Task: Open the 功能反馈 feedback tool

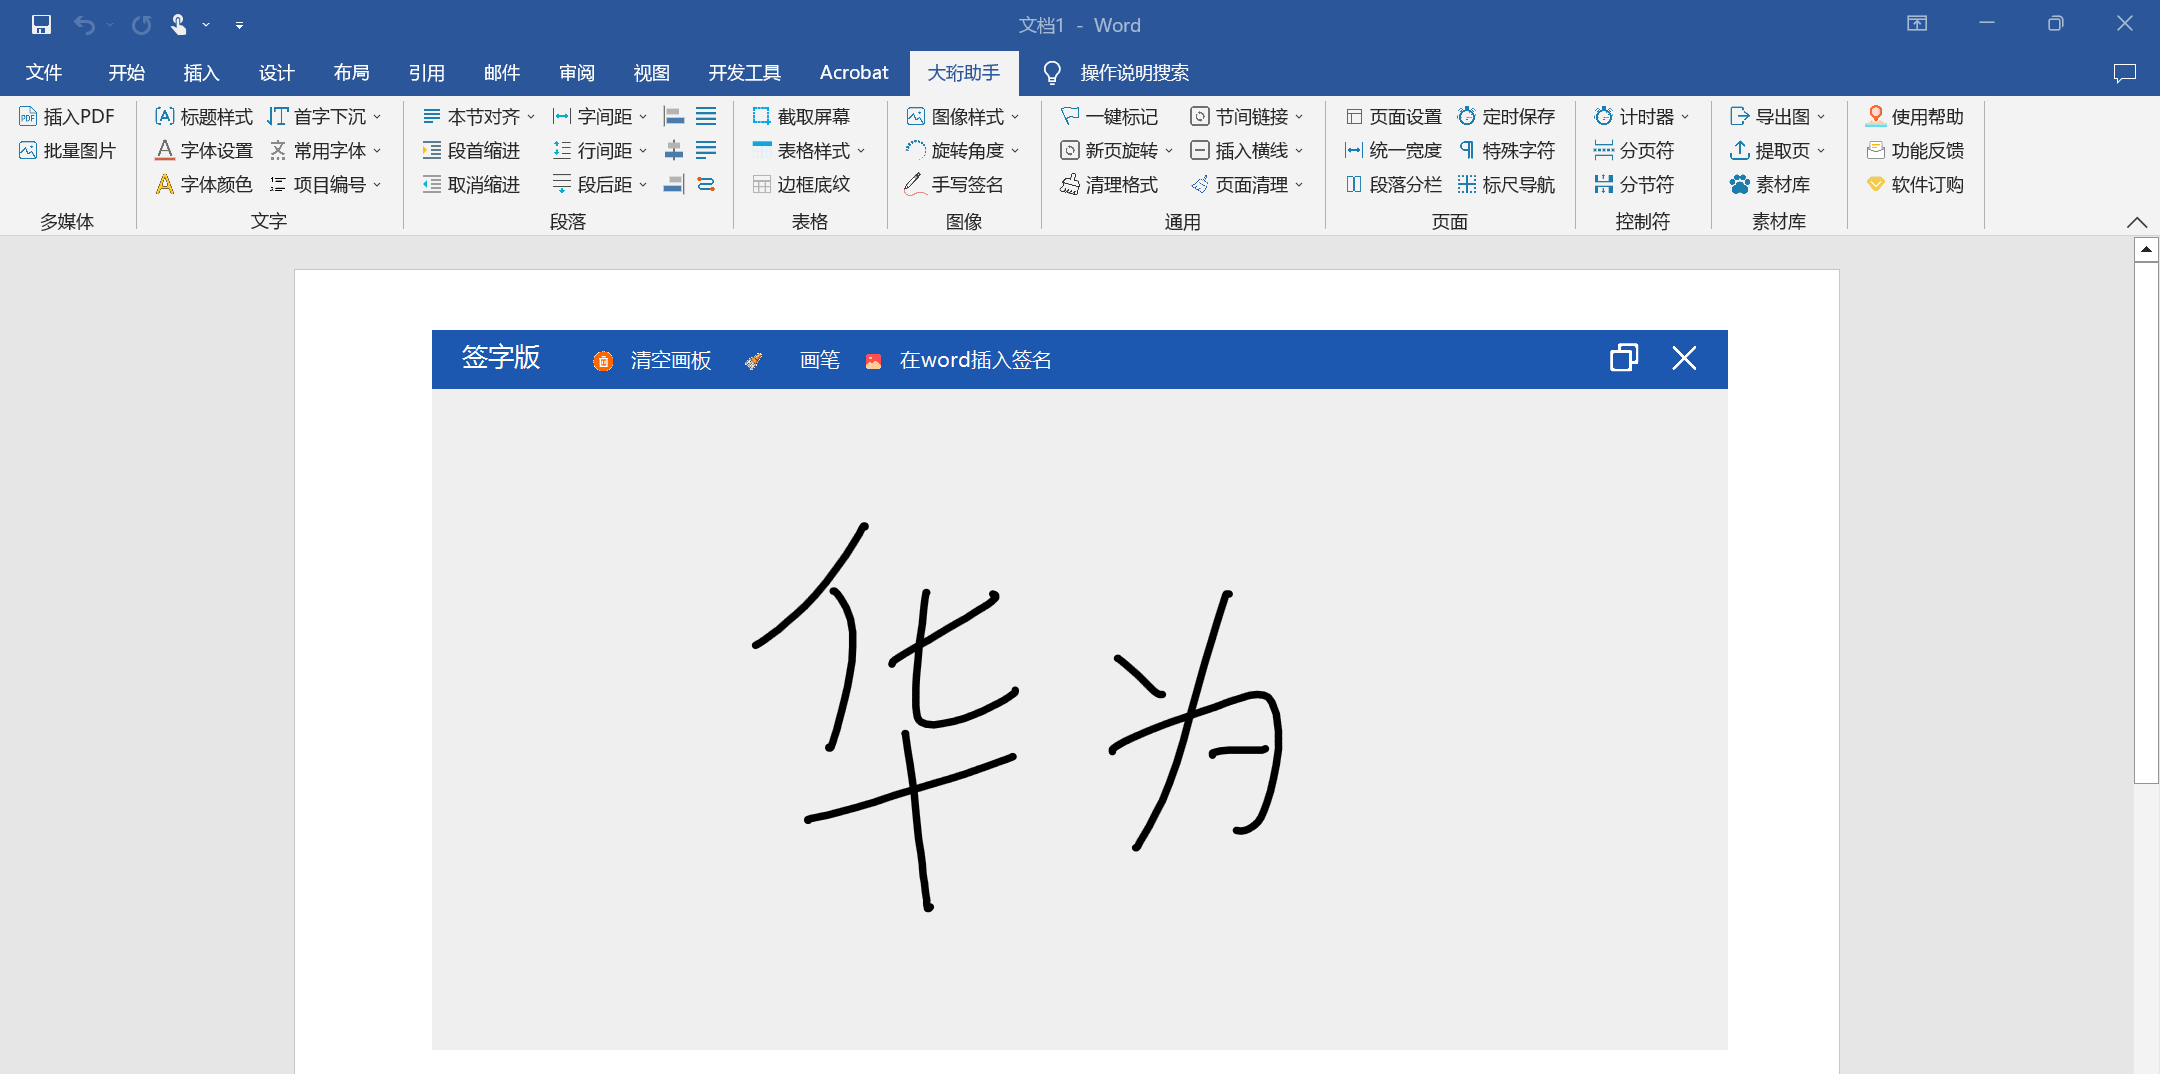Action: click(1915, 150)
